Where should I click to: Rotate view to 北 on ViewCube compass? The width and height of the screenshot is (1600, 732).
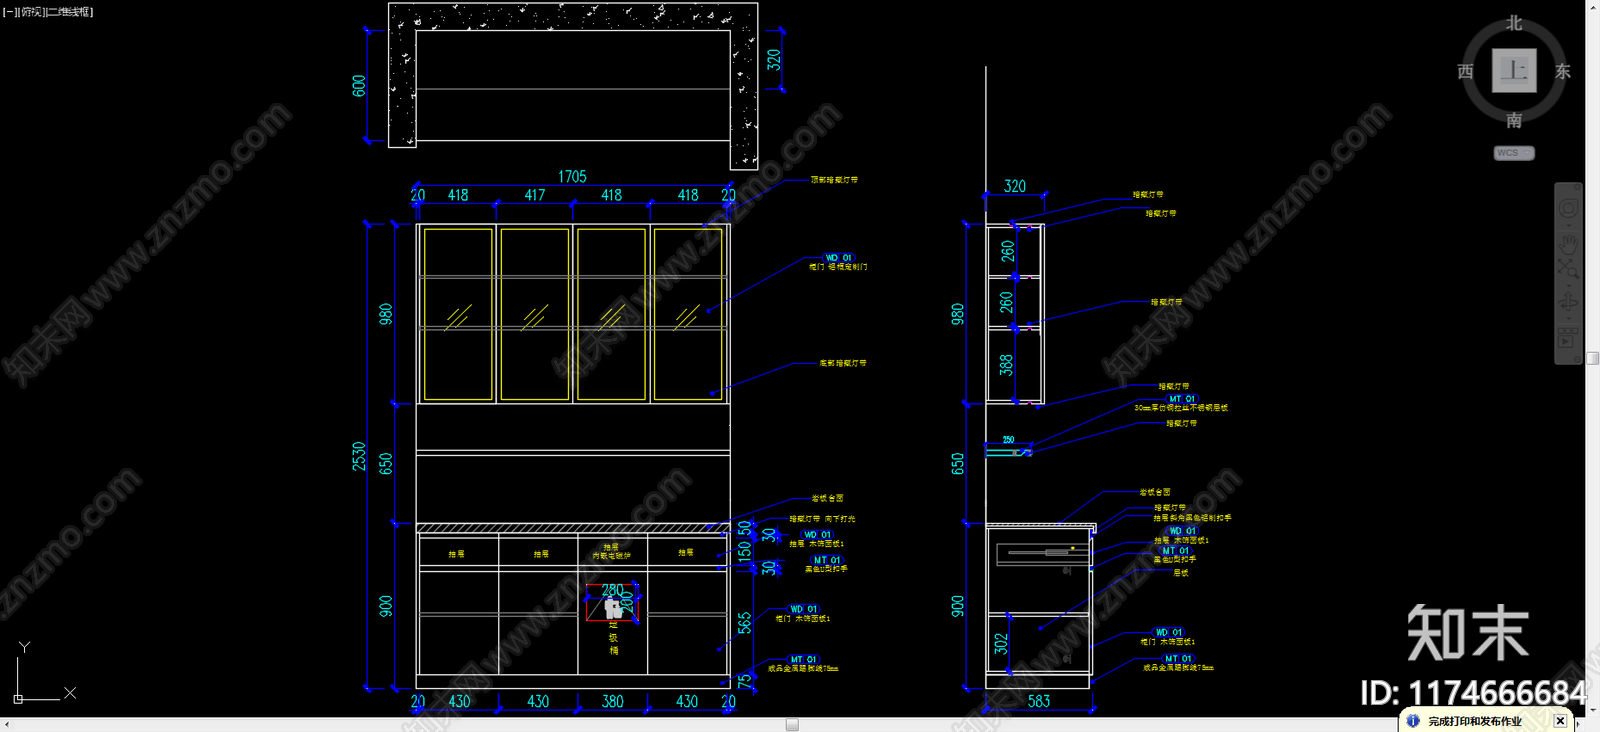[1514, 23]
